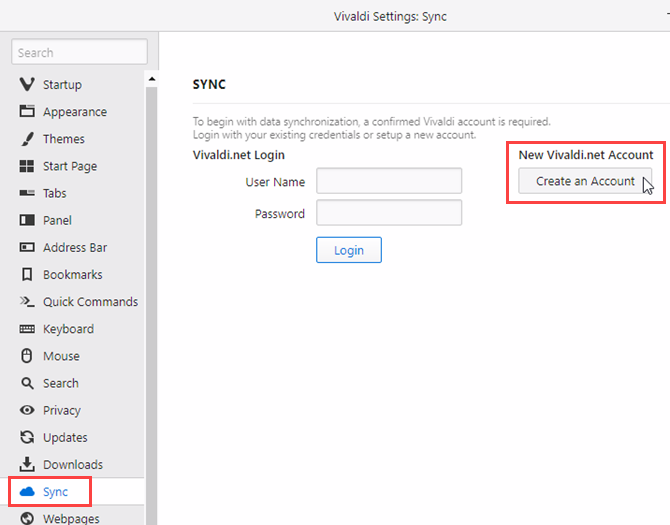Select Mouse settings category
This screenshot has height=525, width=670.
[72, 356]
